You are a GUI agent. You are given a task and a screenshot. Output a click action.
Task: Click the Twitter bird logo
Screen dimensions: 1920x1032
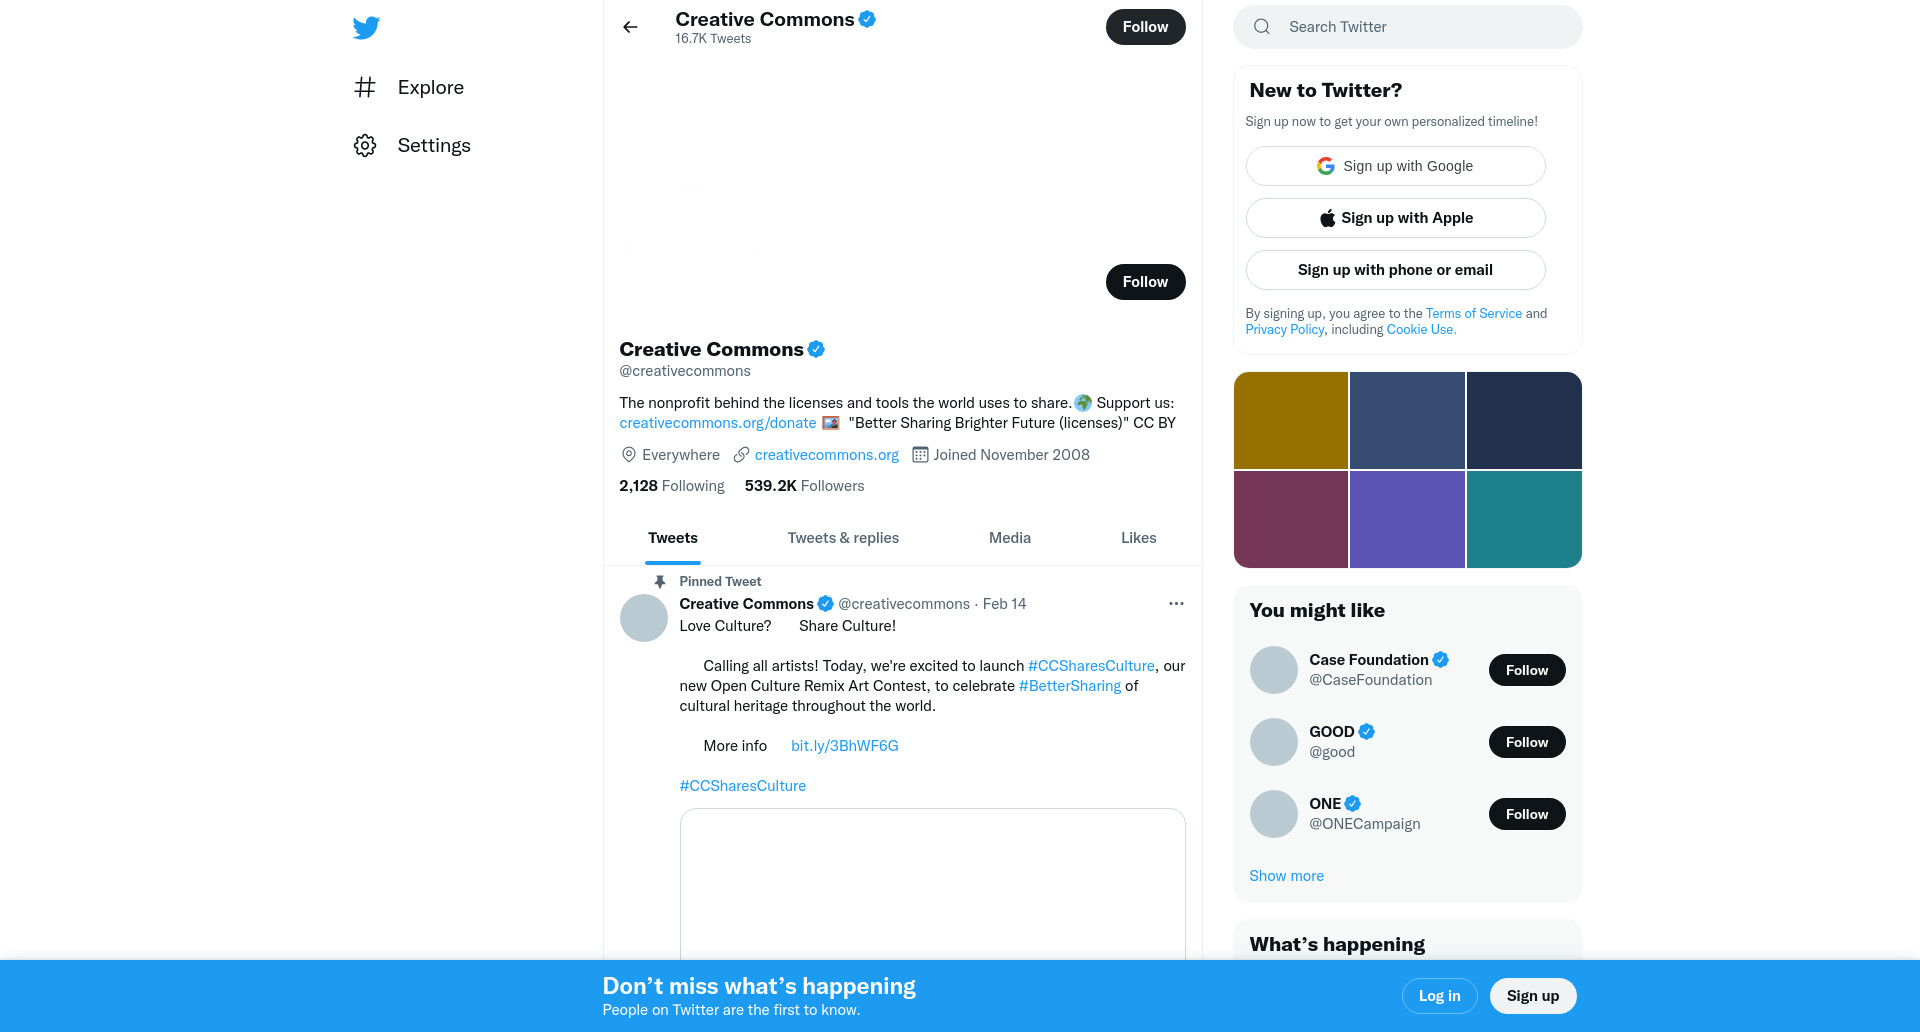click(x=366, y=27)
